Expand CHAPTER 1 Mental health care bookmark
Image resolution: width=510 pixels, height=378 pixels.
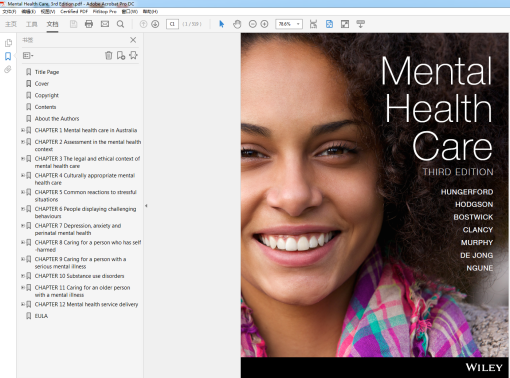pos(23,130)
